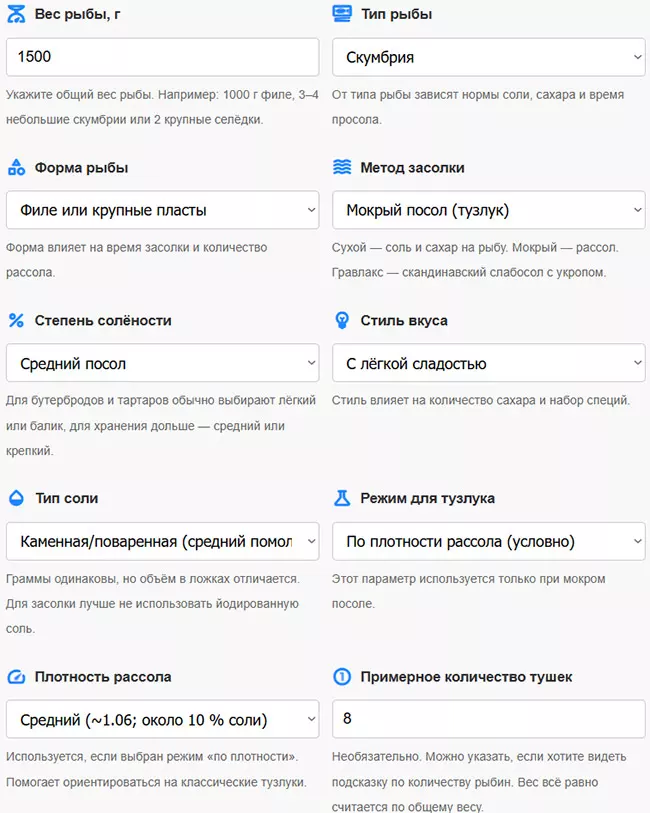This screenshot has width=650, height=813.
Task: Click the info icon near «Примерное количество тушек»
Action: pyautogui.click(x=342, y=677)
